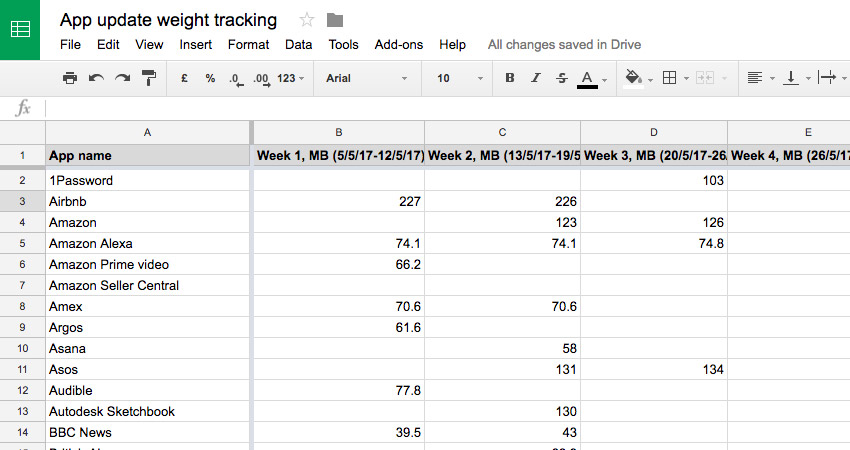
Task: Select the 39.5 value for BBC News
Action: [339, 432]
